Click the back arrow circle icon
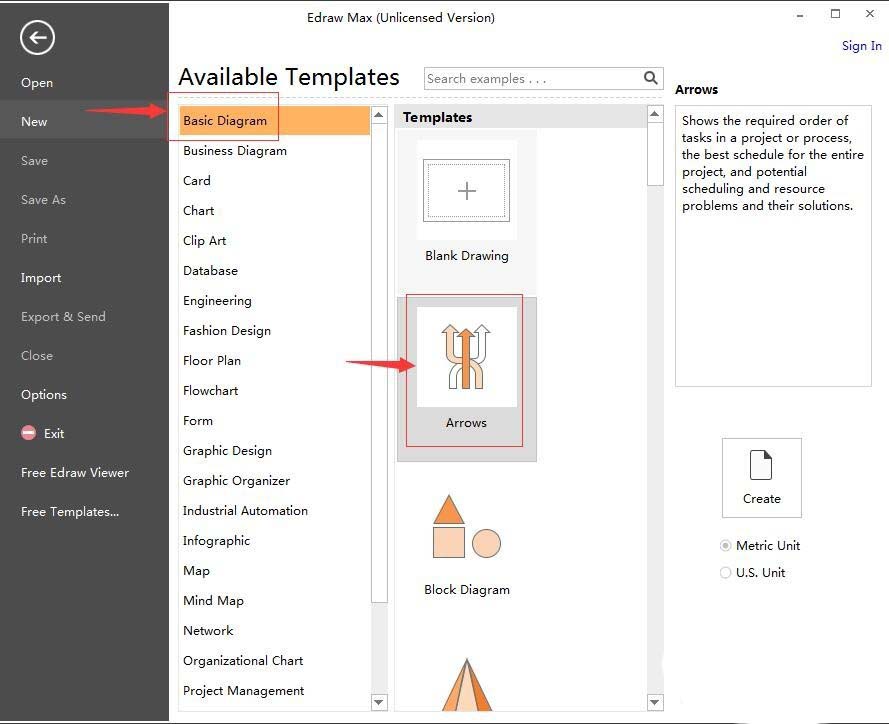This screenshot has width=889, height=724. [37, 38]
